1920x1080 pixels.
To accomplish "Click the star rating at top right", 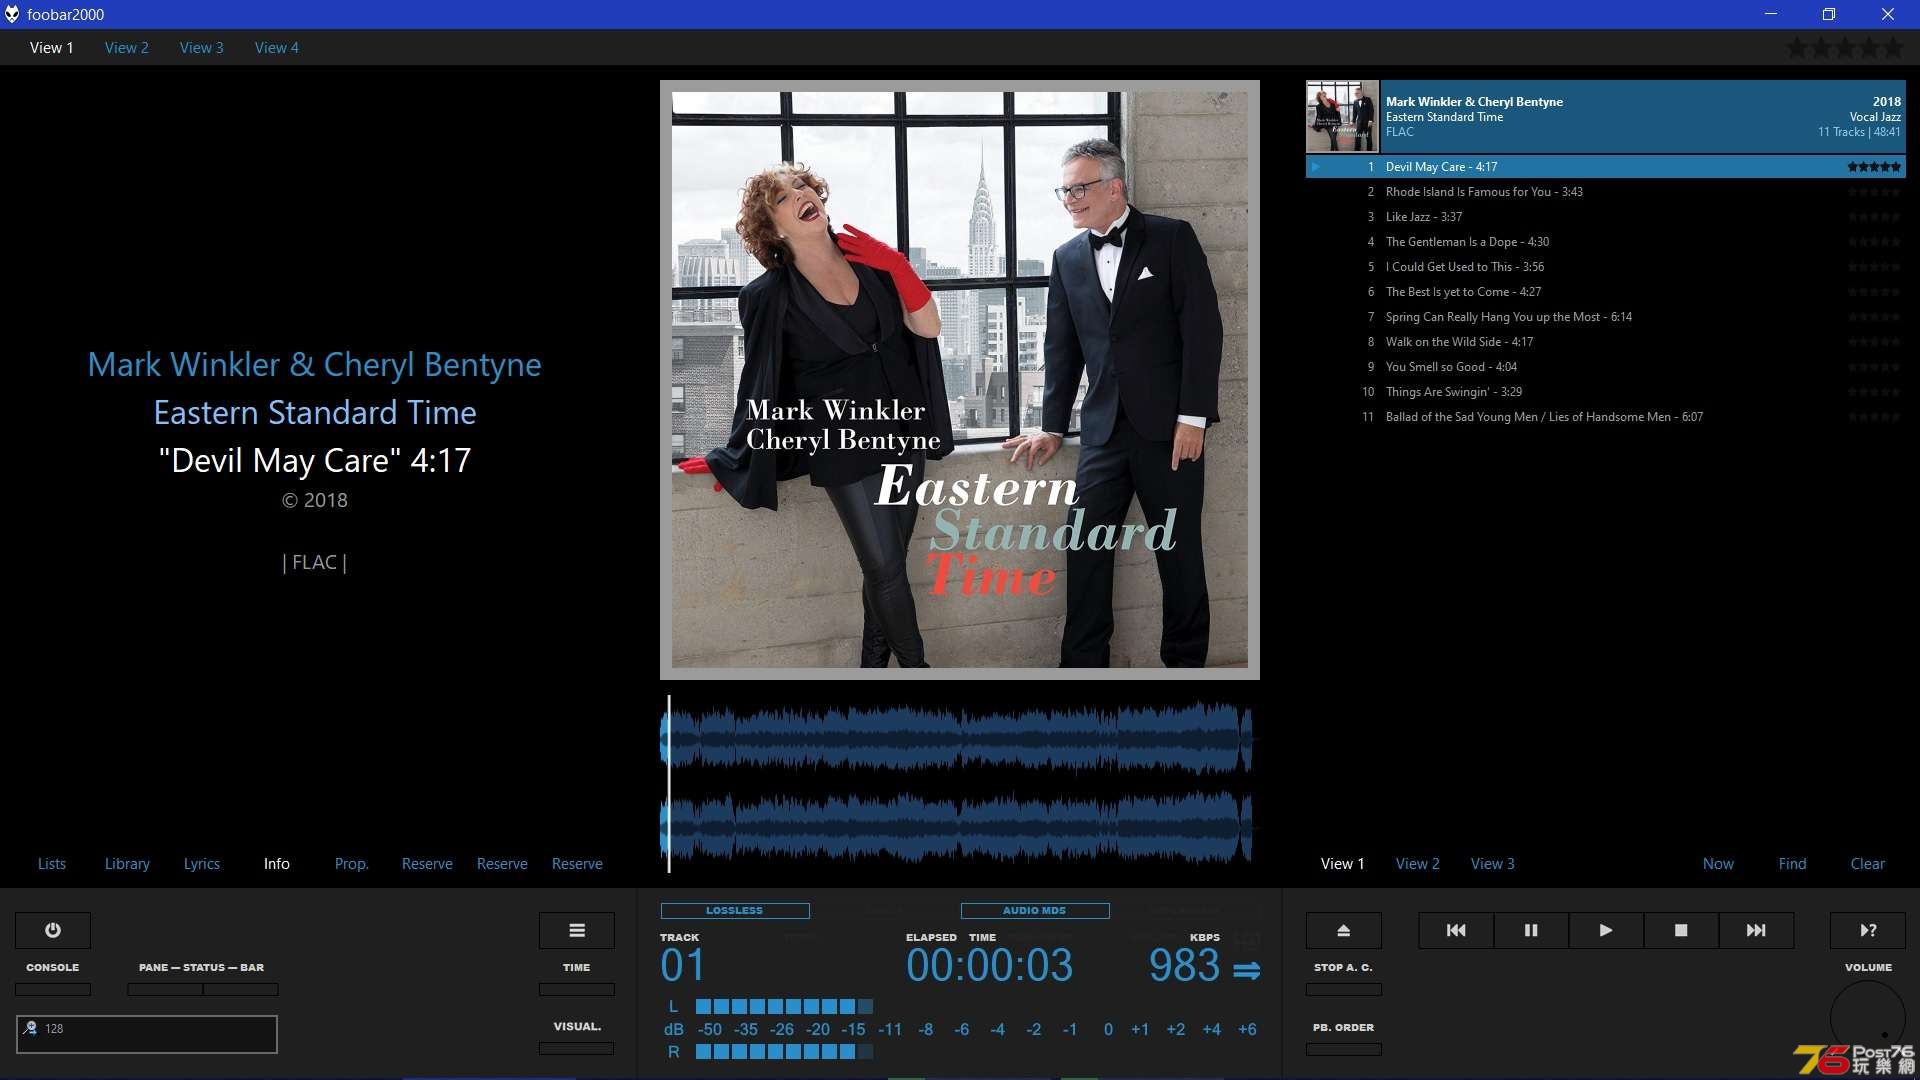I will (1845, 47).
